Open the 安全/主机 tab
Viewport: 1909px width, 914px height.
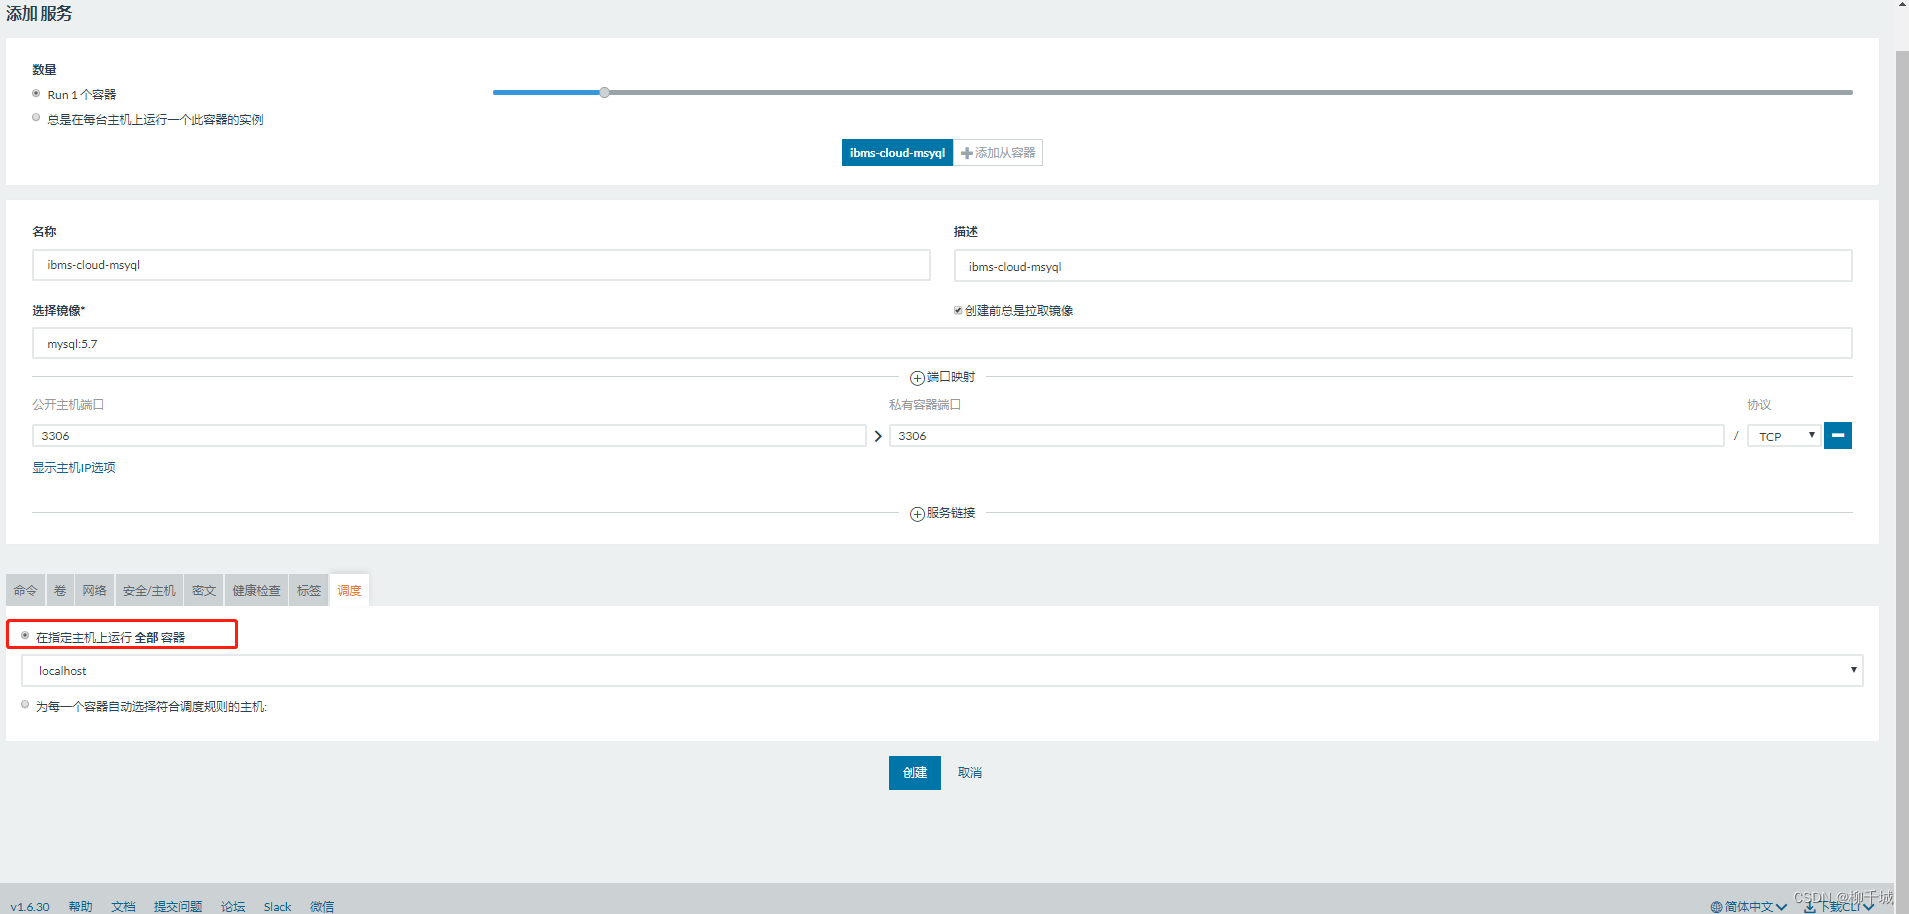pos(149,591)
